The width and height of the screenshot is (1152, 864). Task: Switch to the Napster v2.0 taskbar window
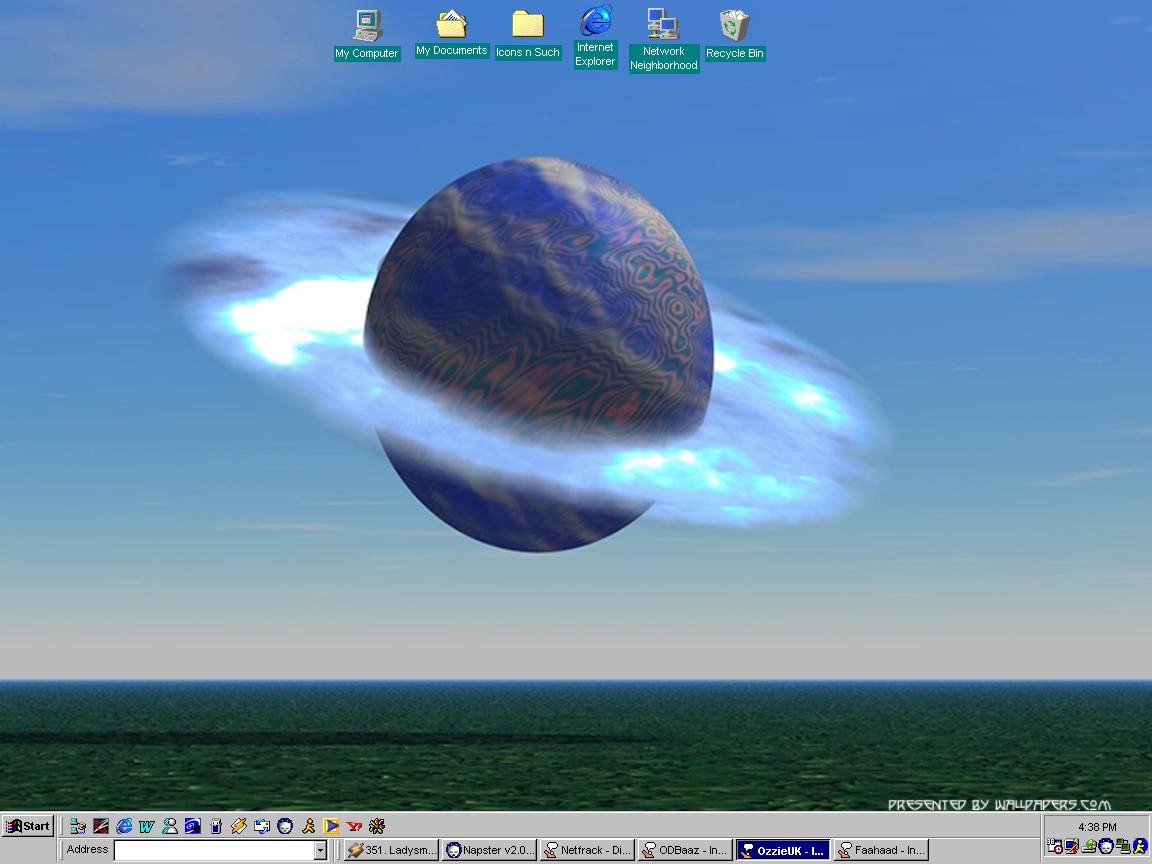tap(490, 850)
